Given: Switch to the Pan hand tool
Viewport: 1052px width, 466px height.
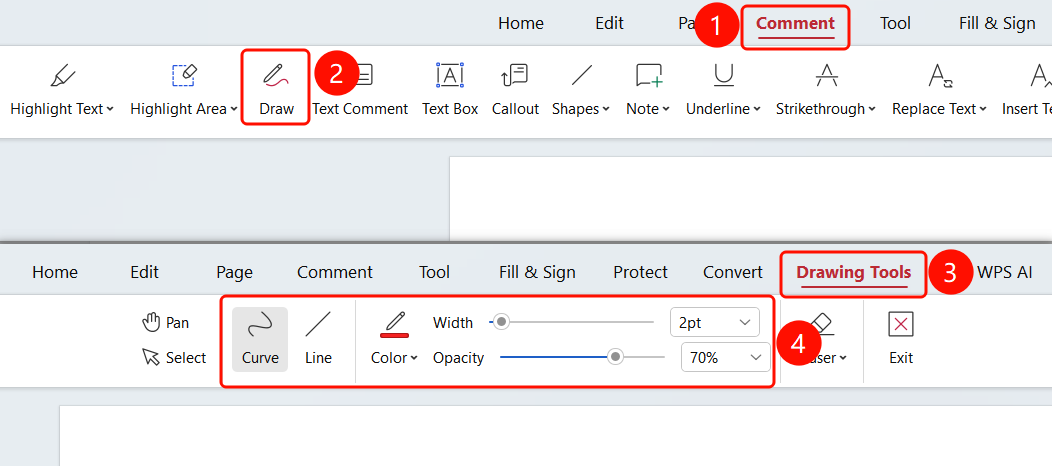Looking at the screenshot, I should [166, 323].
